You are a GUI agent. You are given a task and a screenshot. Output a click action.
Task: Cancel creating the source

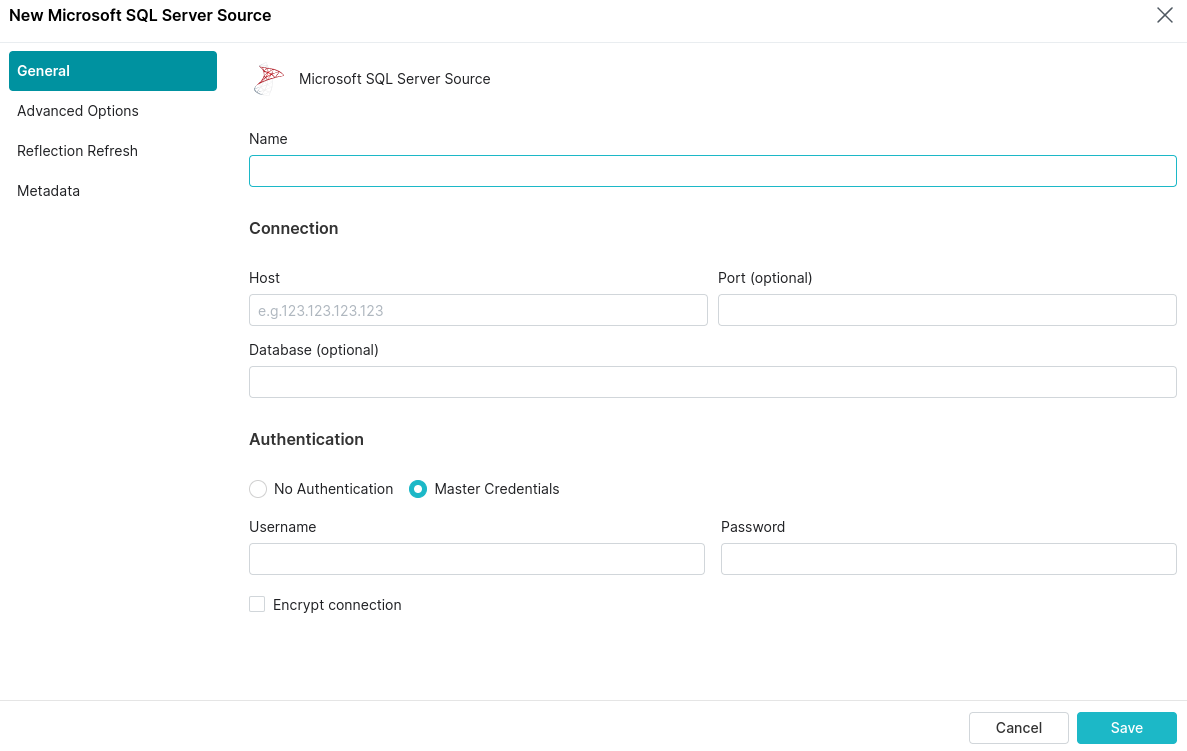tap(1018, 728)
